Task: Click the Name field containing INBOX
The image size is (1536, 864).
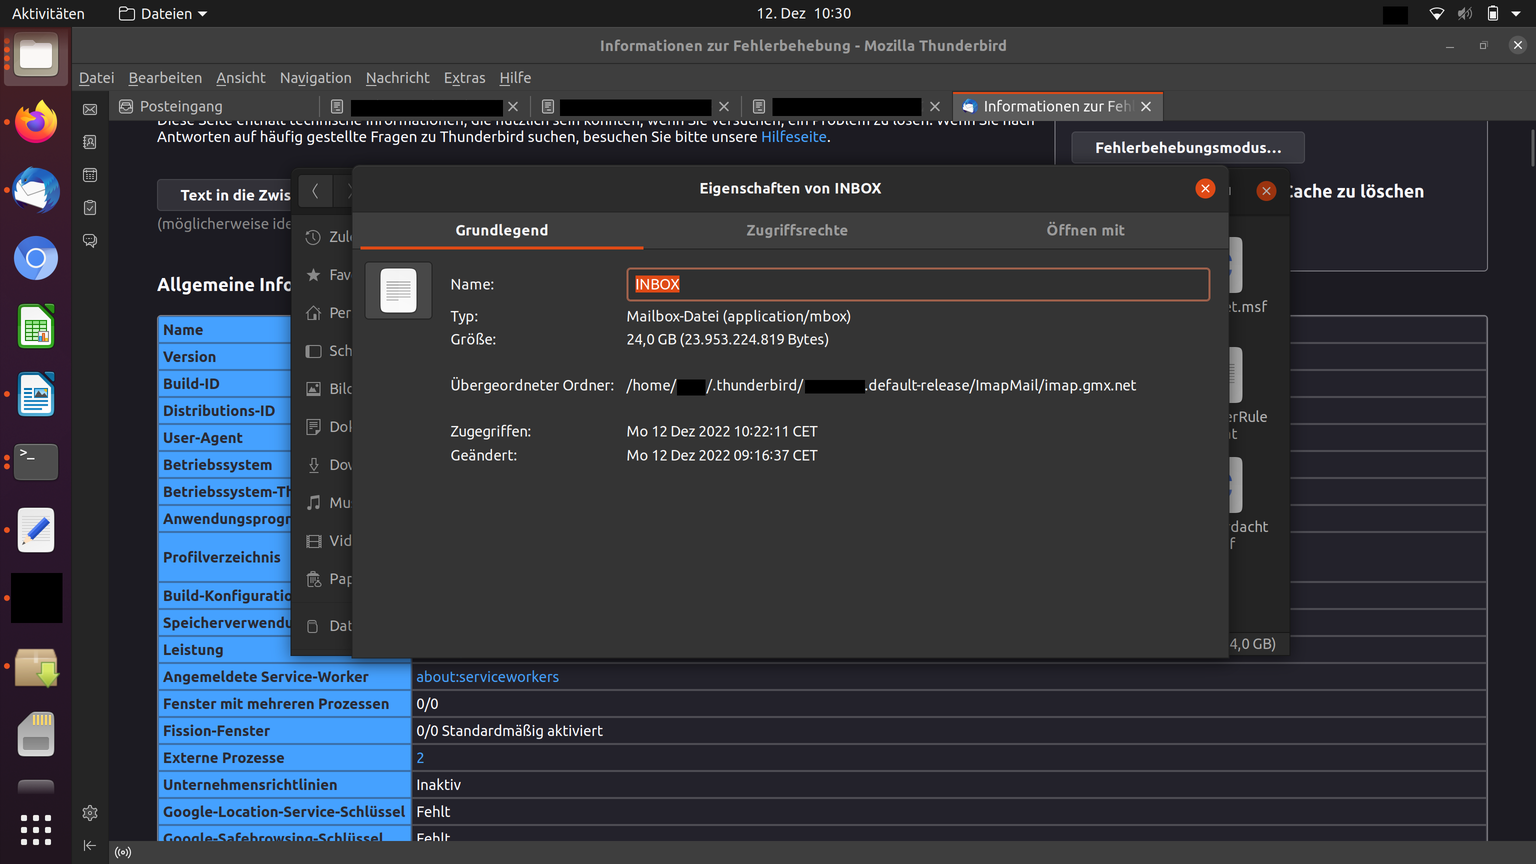Action: (x=917, y=284)
